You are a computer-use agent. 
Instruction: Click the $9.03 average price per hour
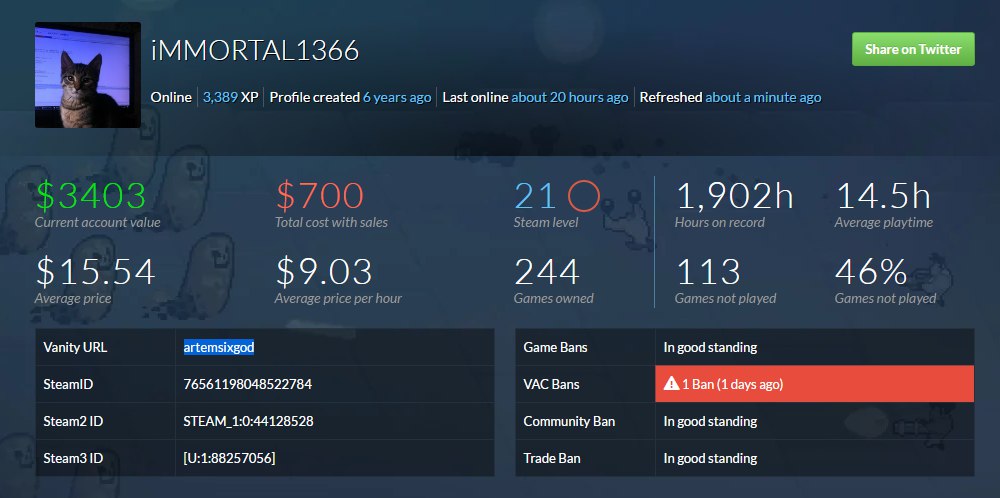[324, 272]
